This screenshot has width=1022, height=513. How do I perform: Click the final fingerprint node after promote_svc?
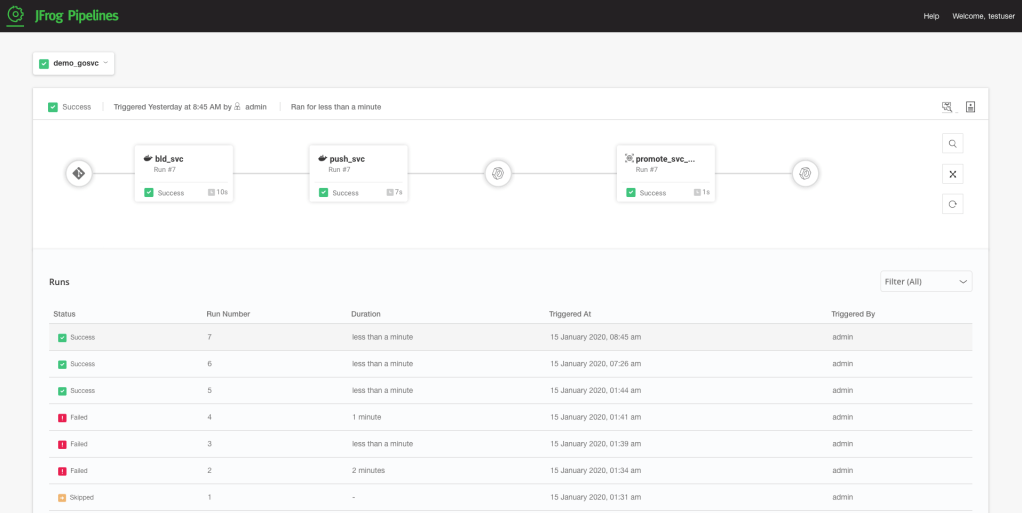click(804, 174)
